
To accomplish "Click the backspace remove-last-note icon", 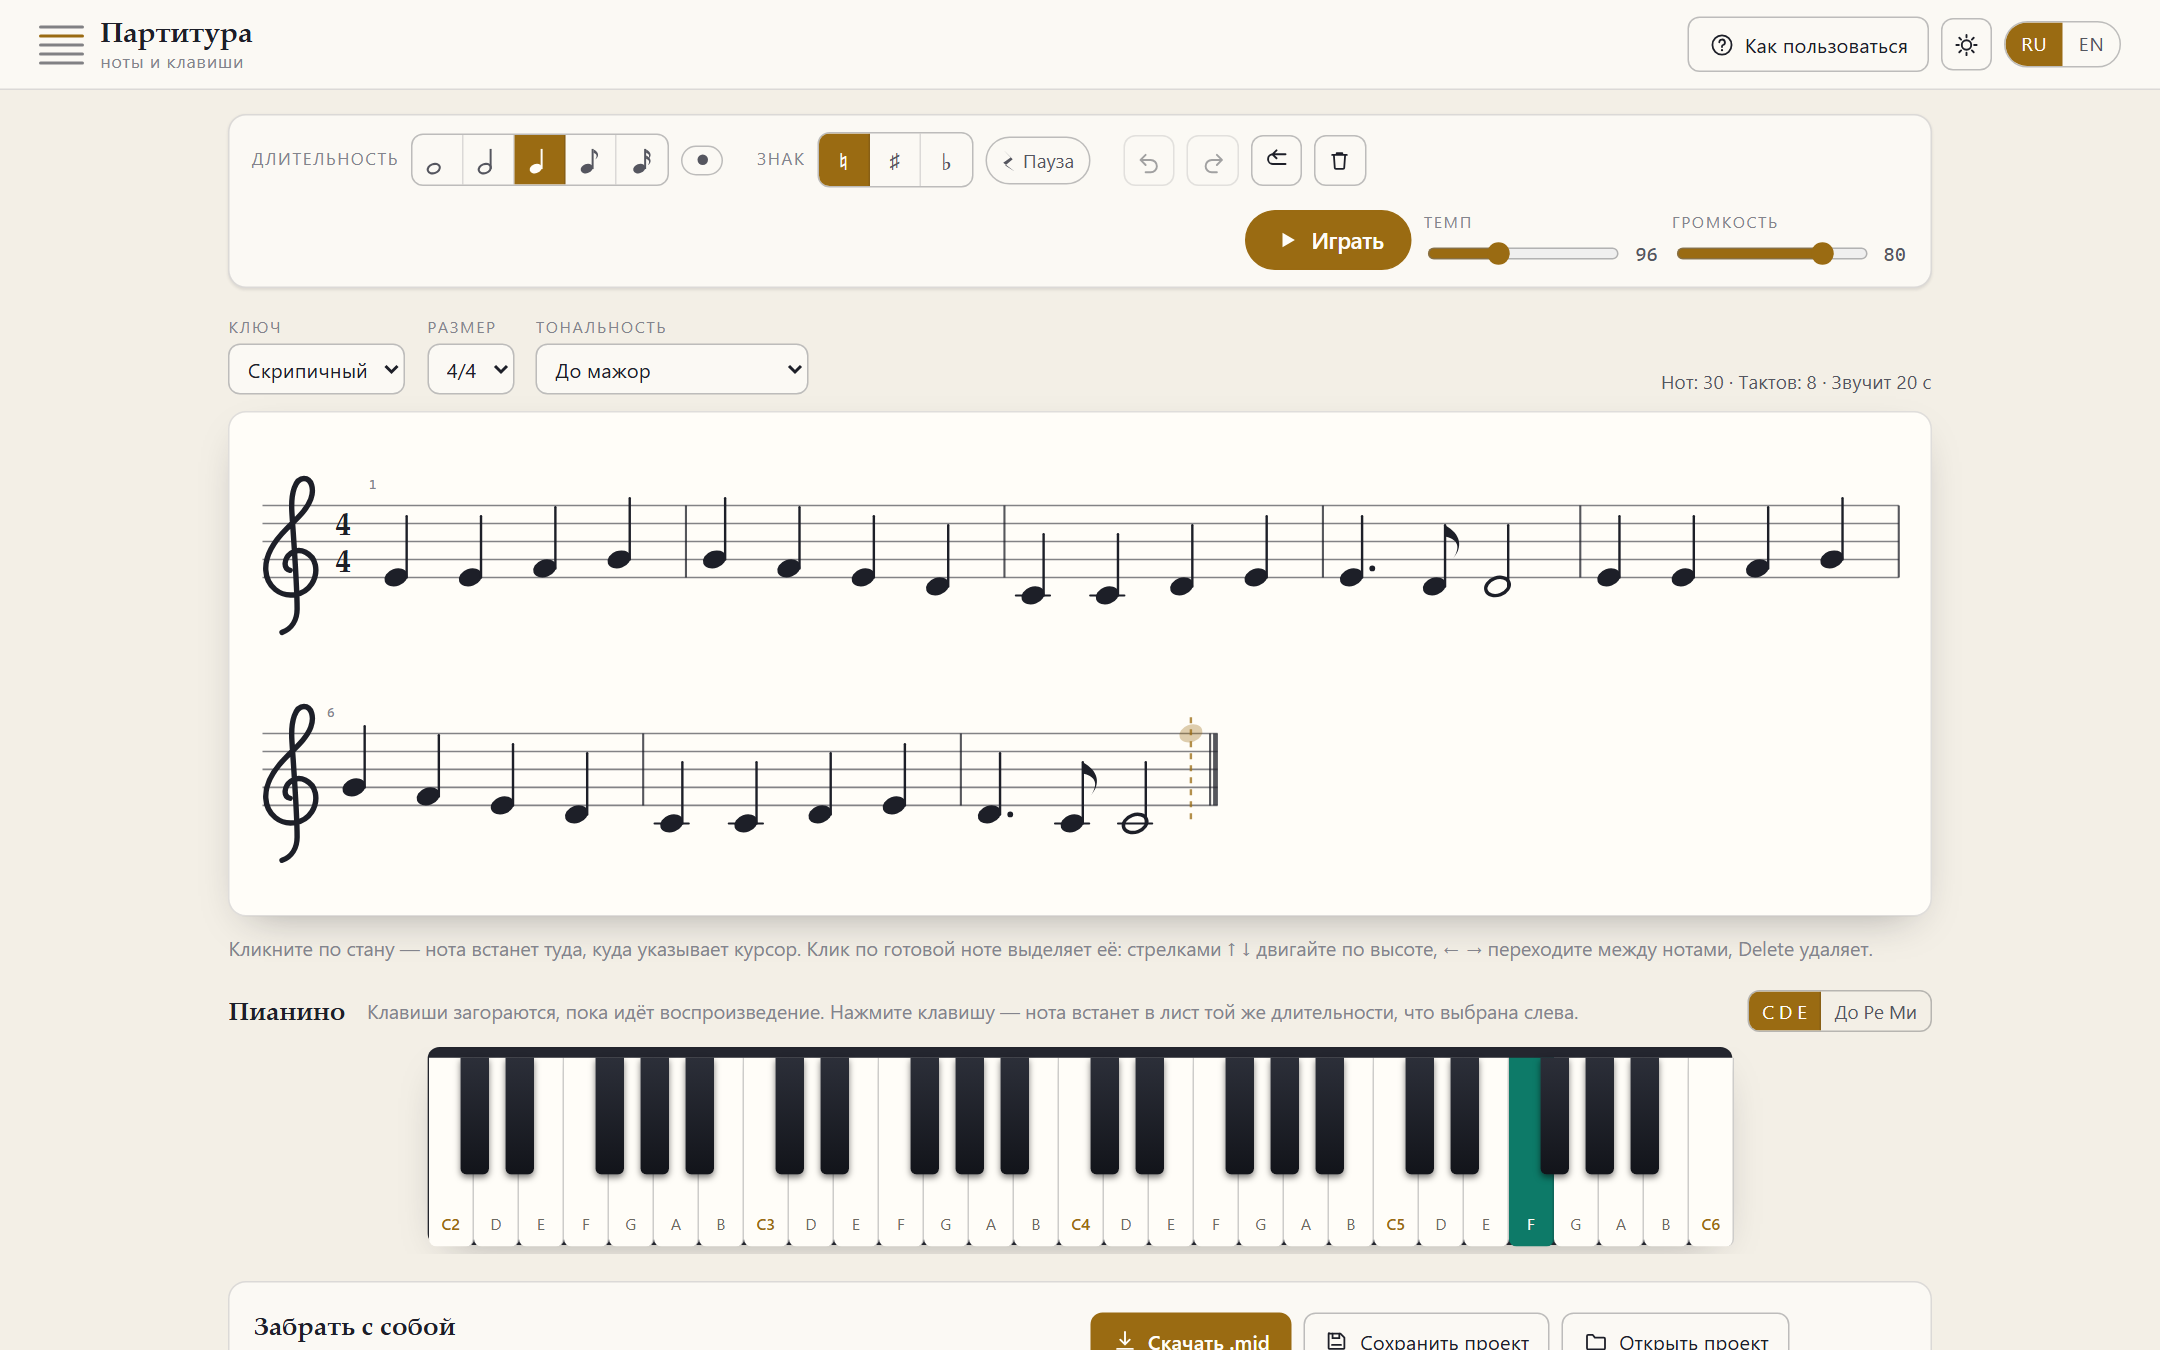I will 1276,160.
